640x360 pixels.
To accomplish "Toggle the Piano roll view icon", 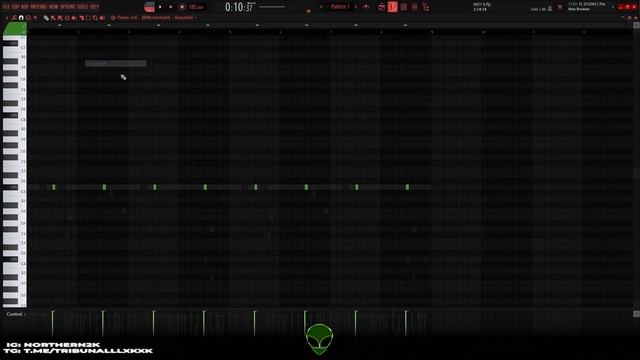I will 393,7.
